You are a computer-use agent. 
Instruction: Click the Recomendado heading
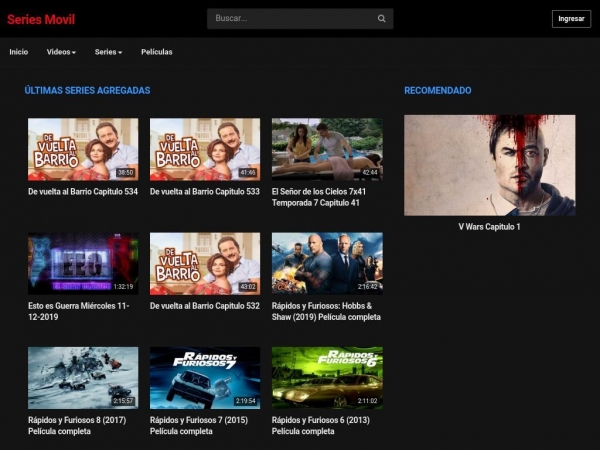tap(438, 91)
